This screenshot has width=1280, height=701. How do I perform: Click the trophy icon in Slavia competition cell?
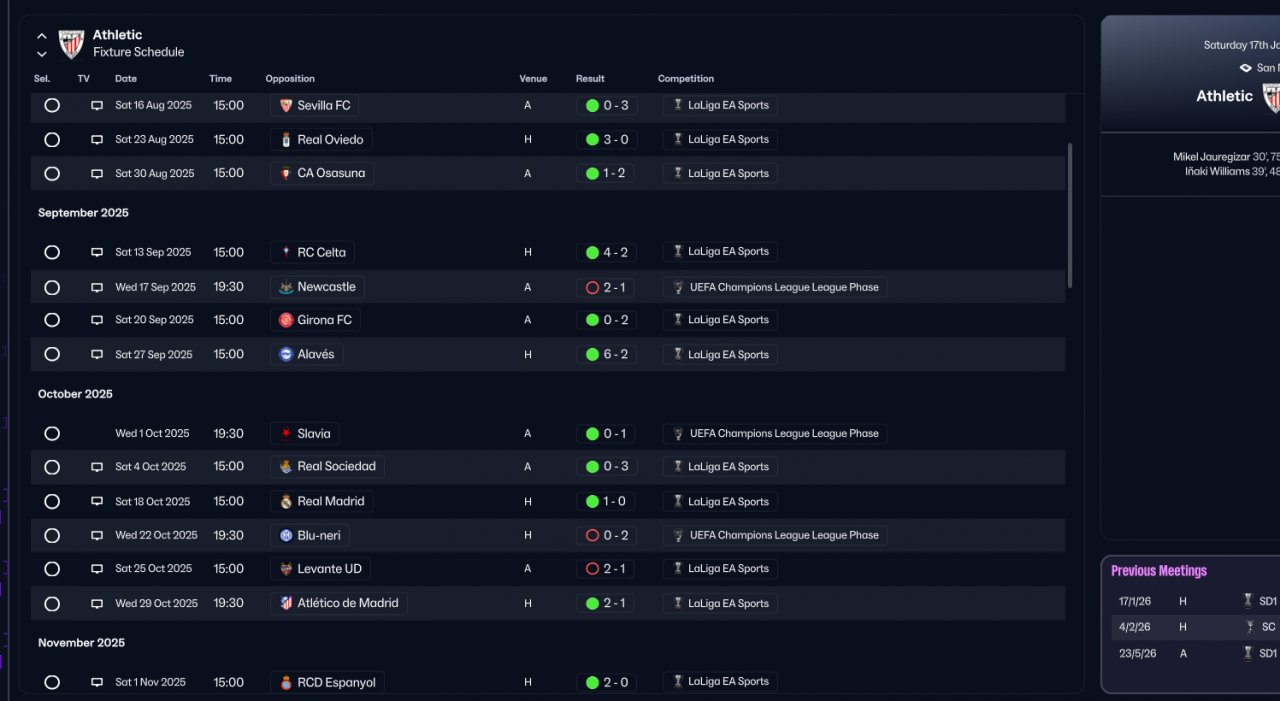pos(678,434)
